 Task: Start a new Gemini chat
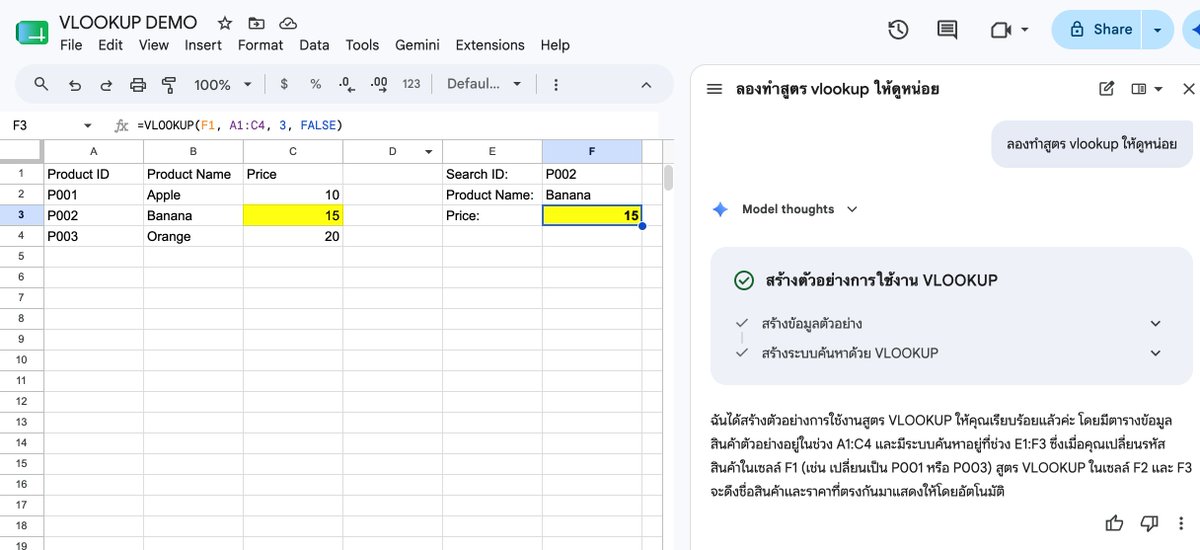1106,89
